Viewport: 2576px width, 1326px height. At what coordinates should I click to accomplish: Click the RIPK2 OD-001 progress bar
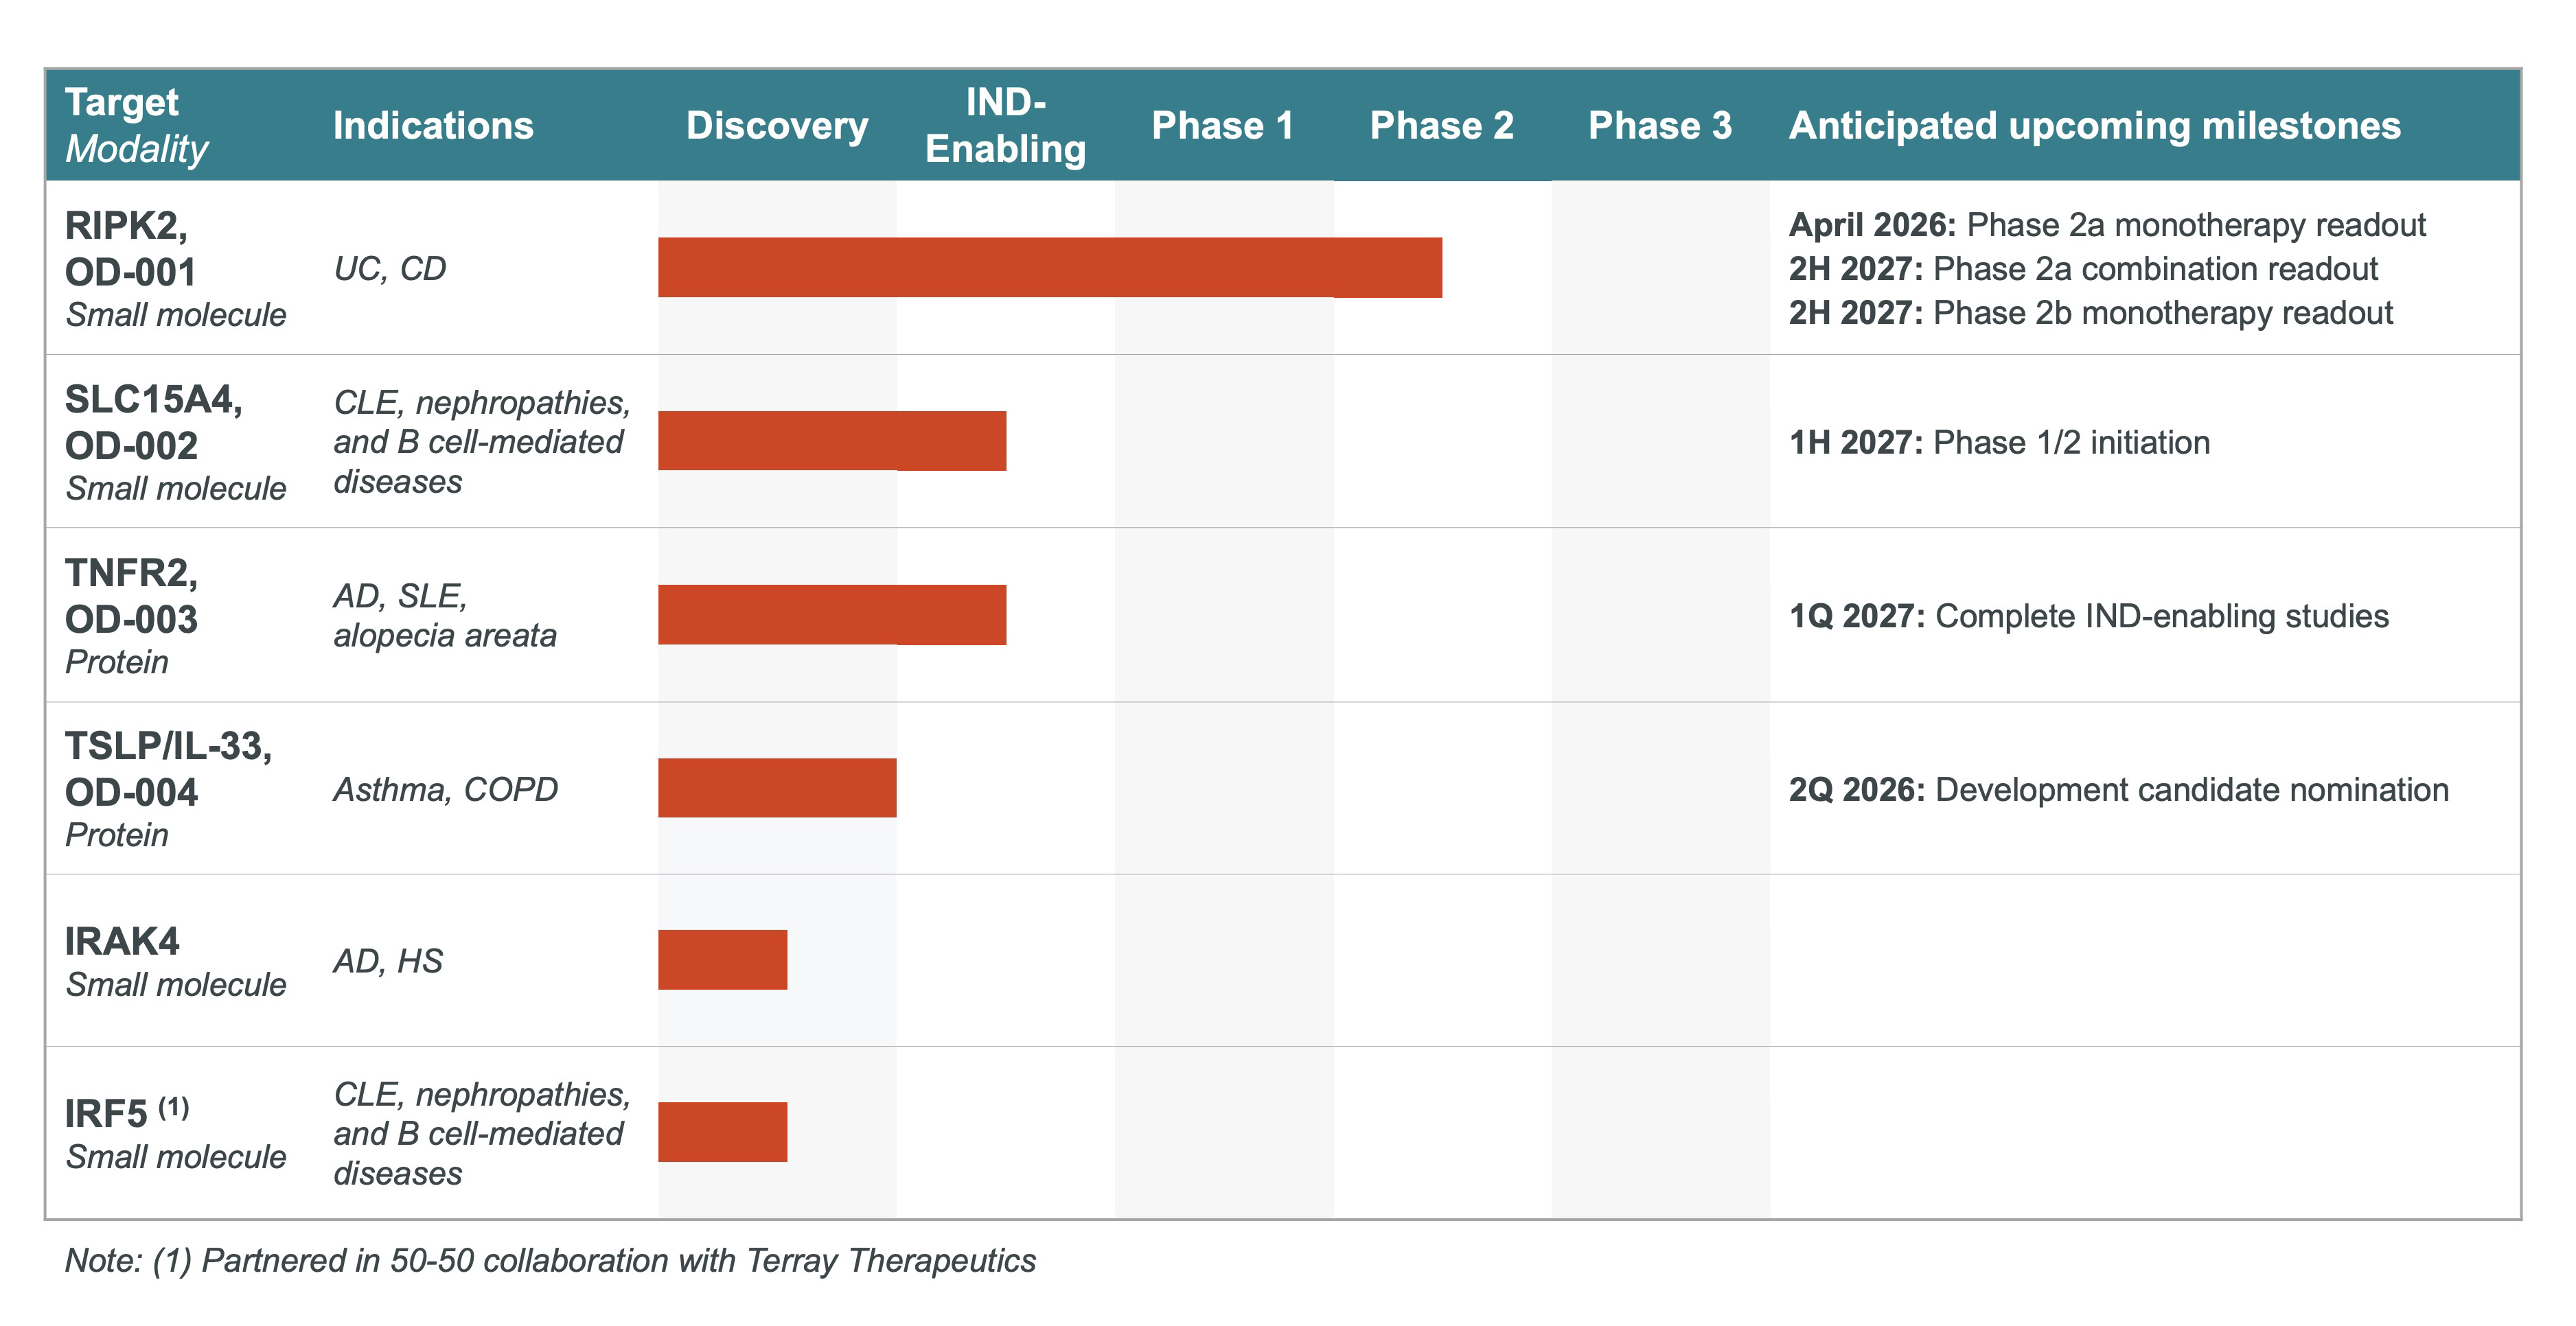click(x=1050, y=267)
